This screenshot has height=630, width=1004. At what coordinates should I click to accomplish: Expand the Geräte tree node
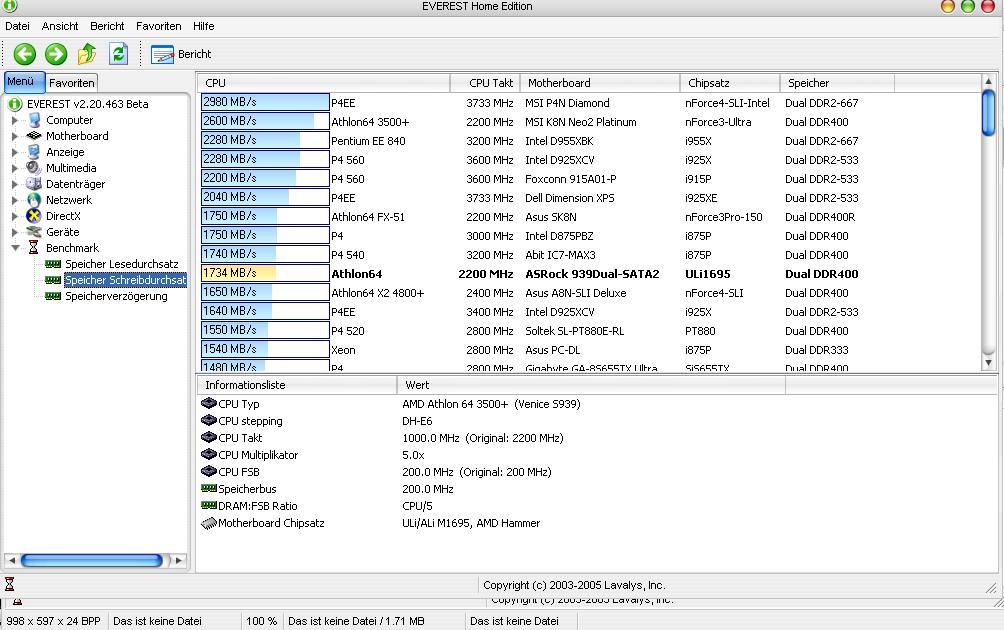click(15, 232)
